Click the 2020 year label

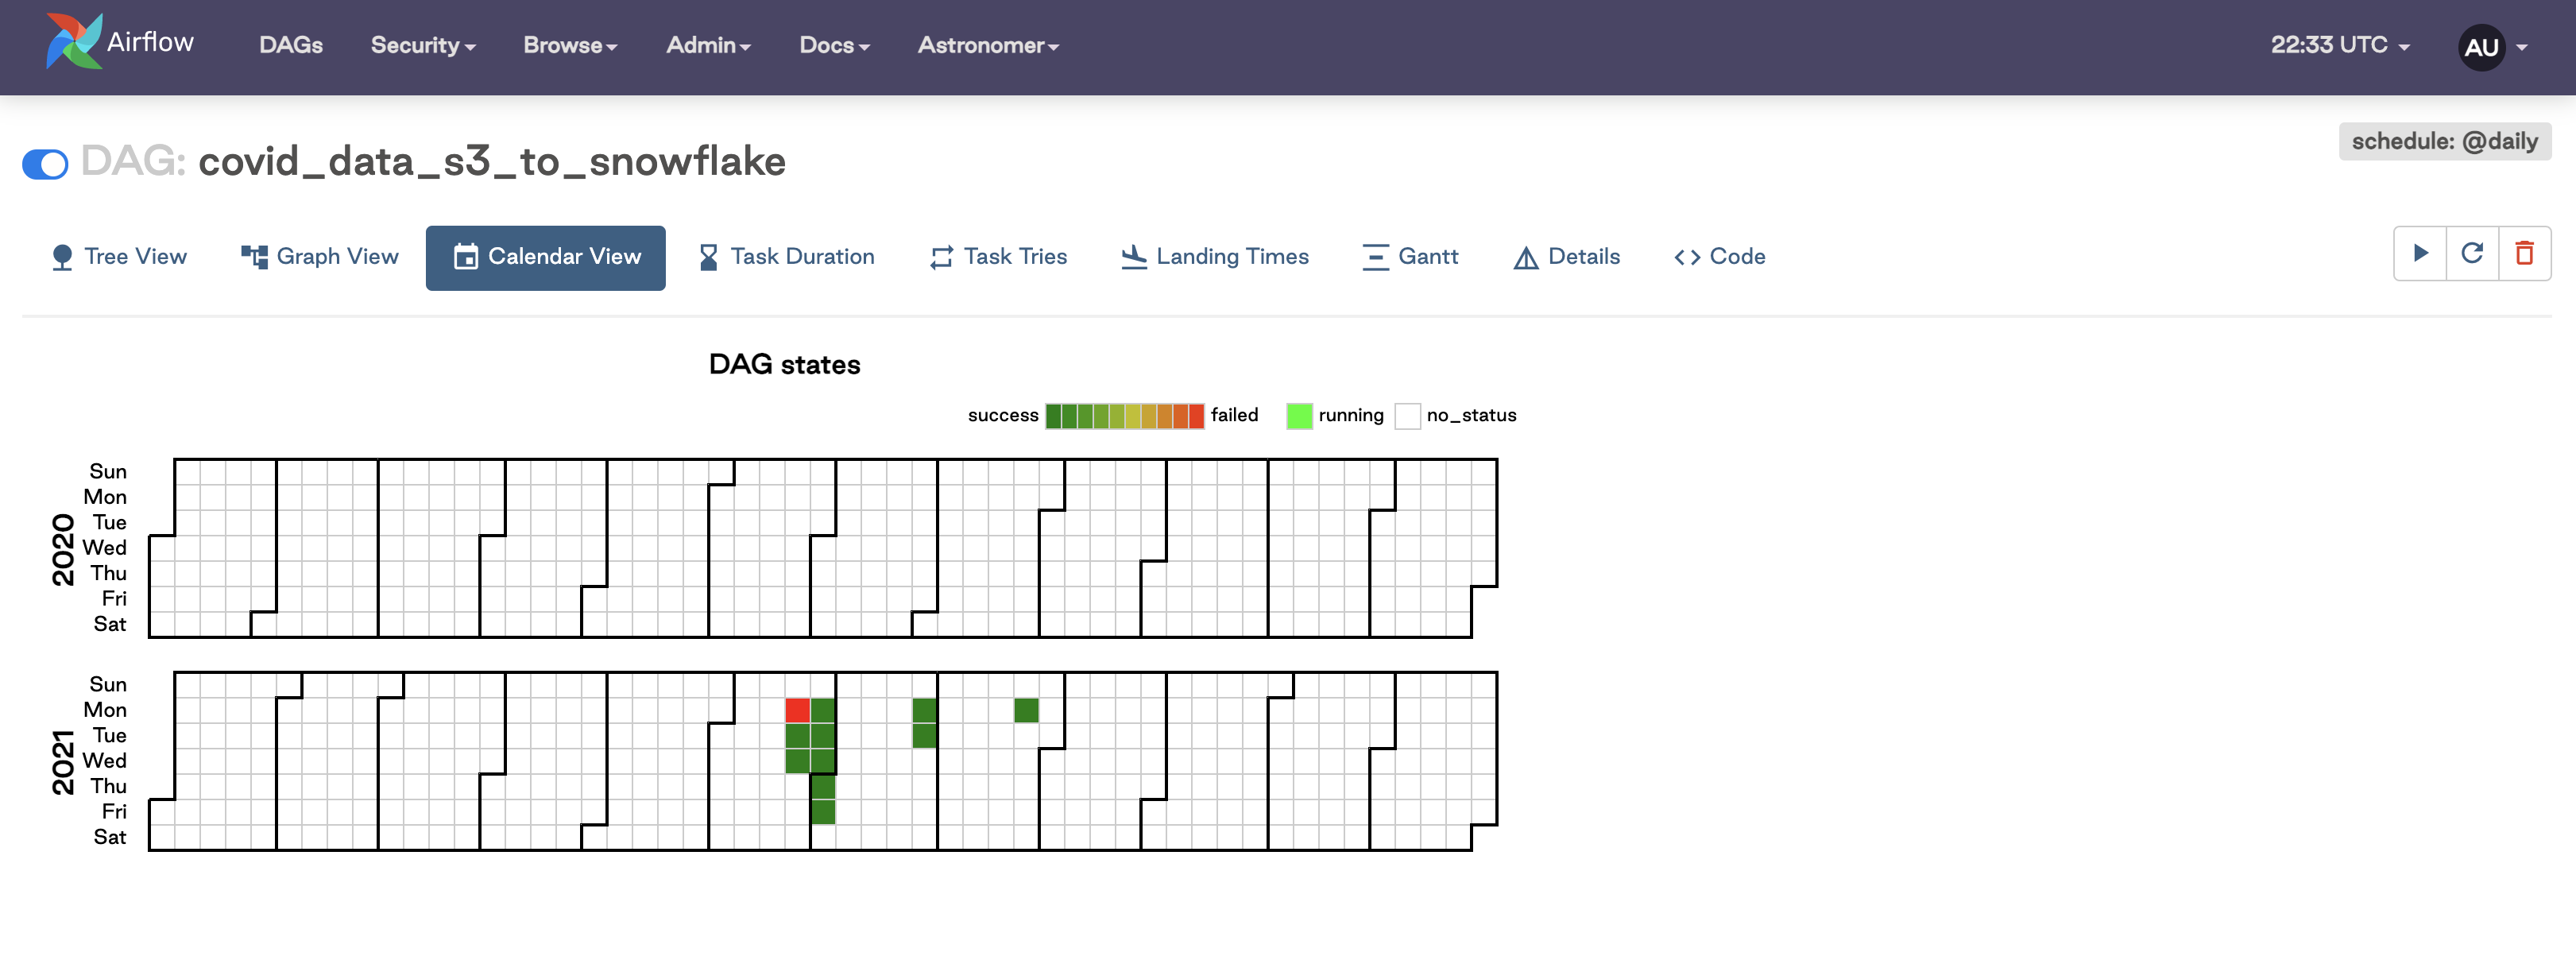(63, 549)
